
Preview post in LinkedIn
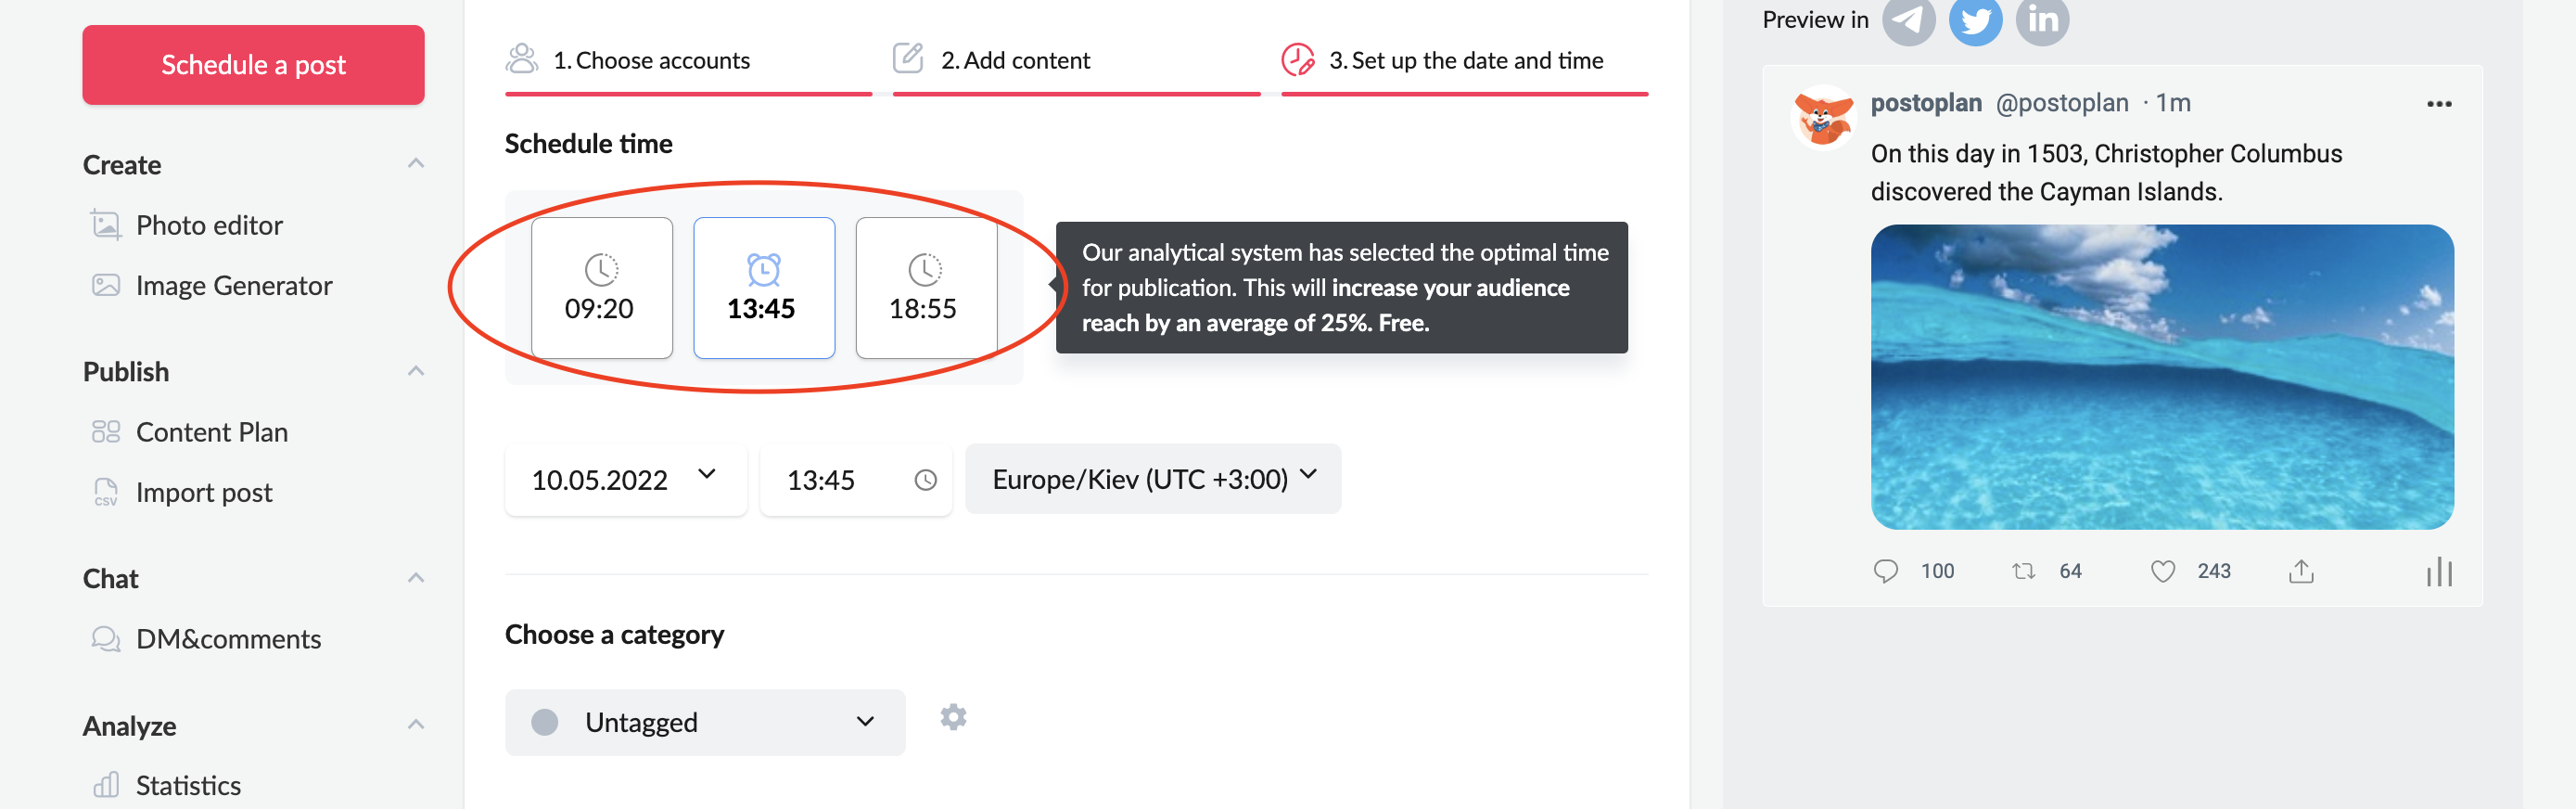point(2041,20)
